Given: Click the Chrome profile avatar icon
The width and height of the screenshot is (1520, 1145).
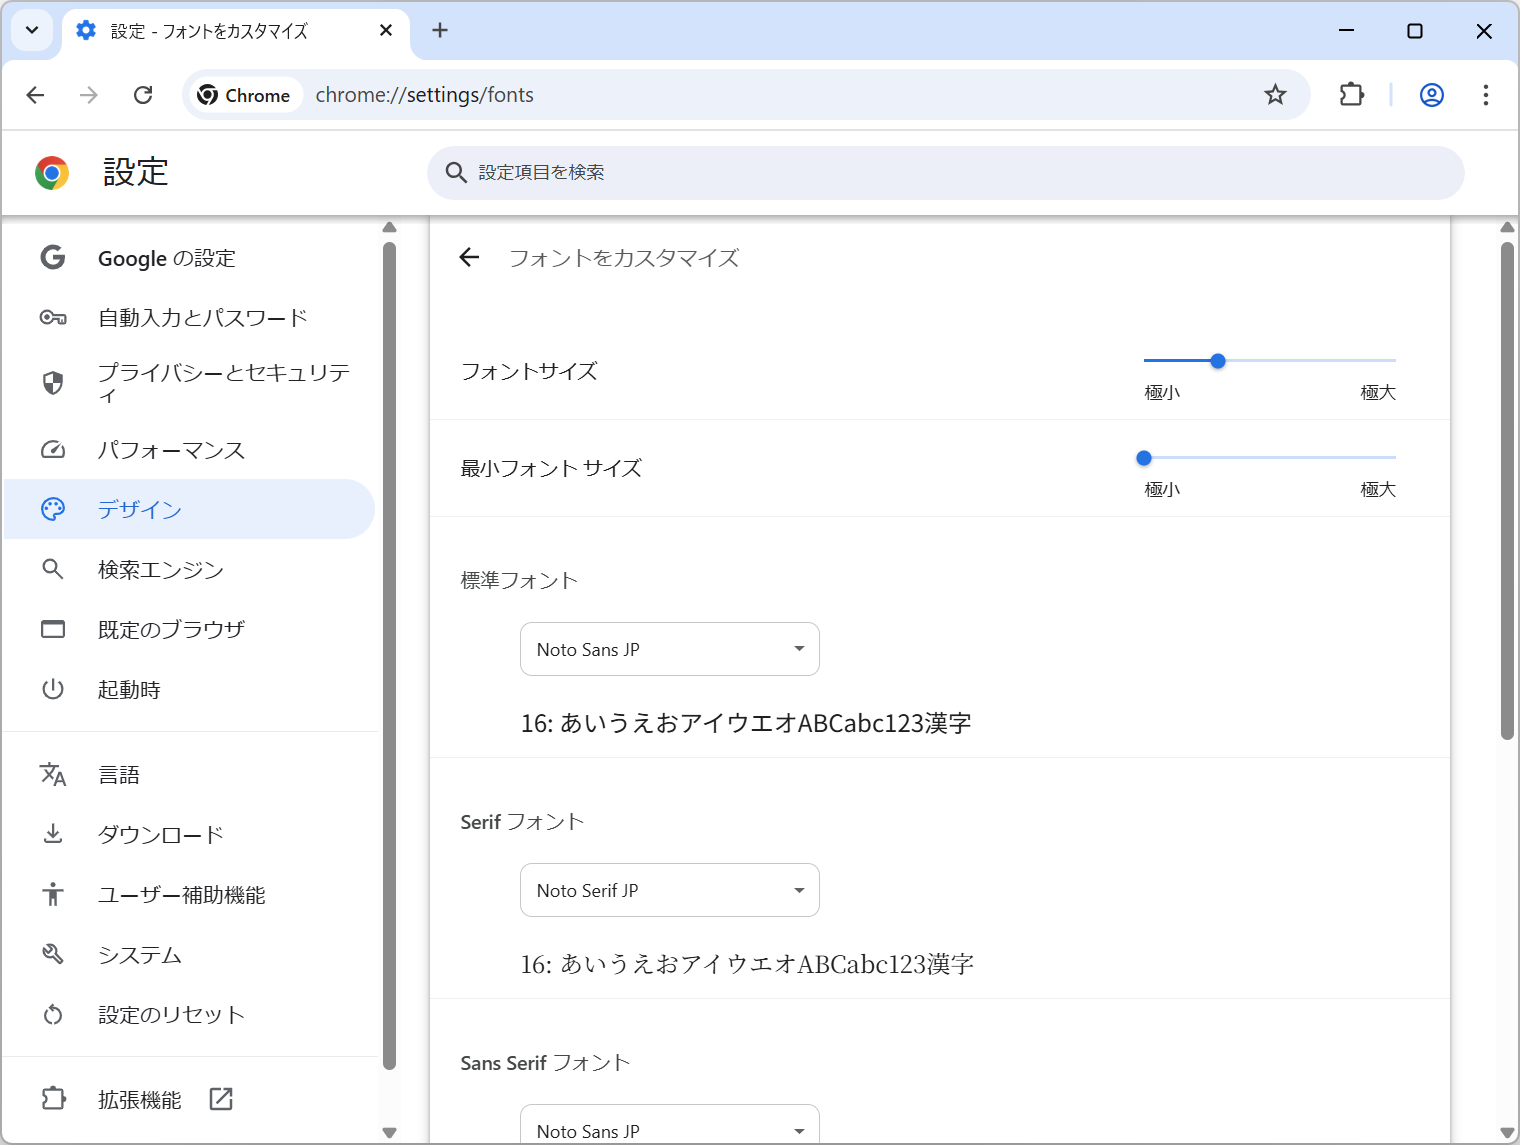Looking at the screenshot, I should (x=1431, y=95).
